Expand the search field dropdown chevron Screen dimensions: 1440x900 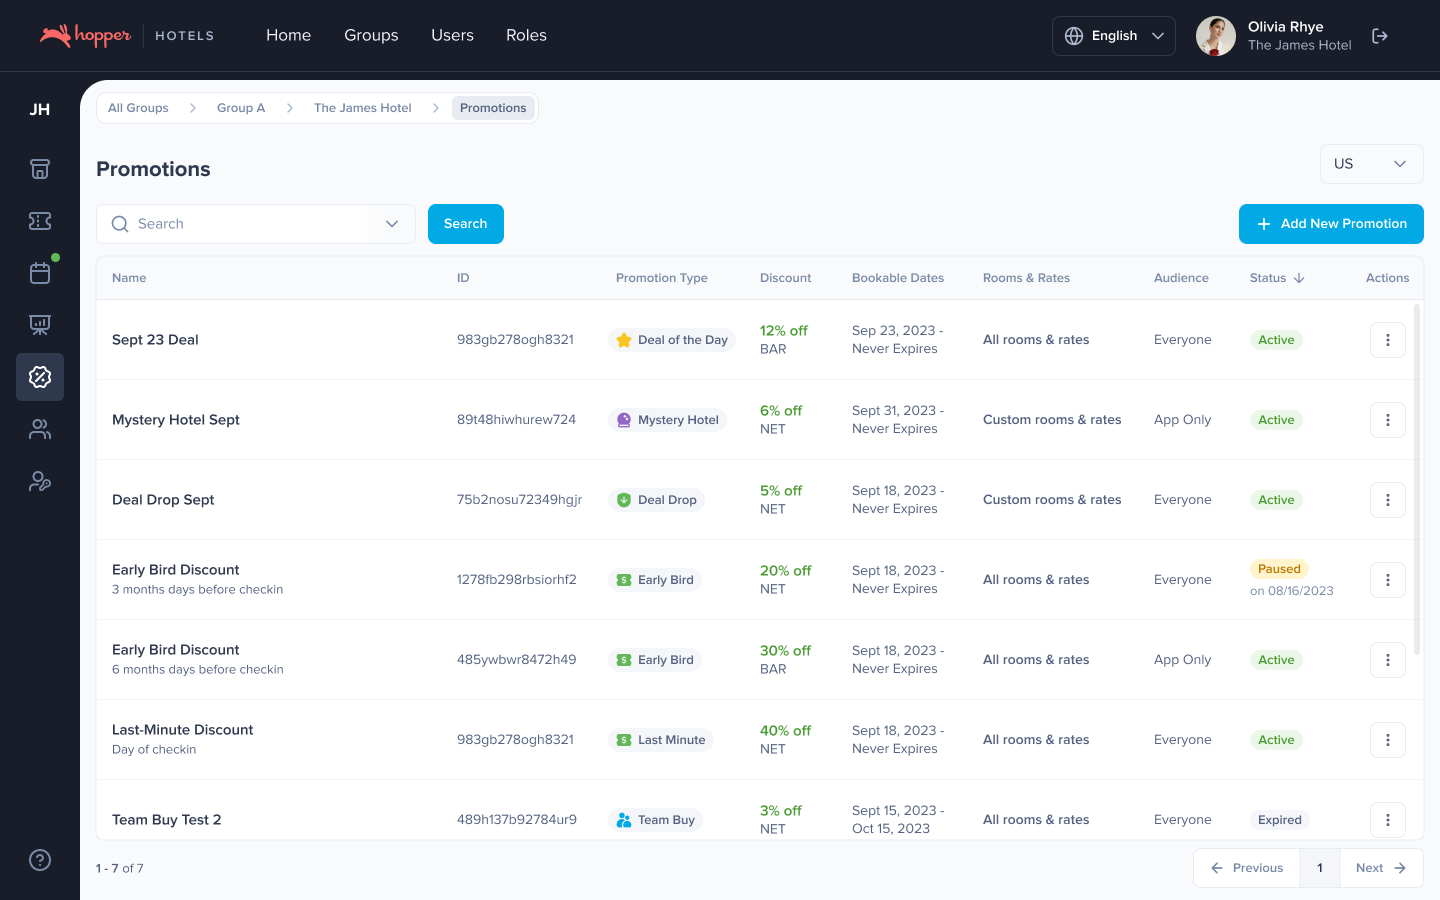point(392,224)
